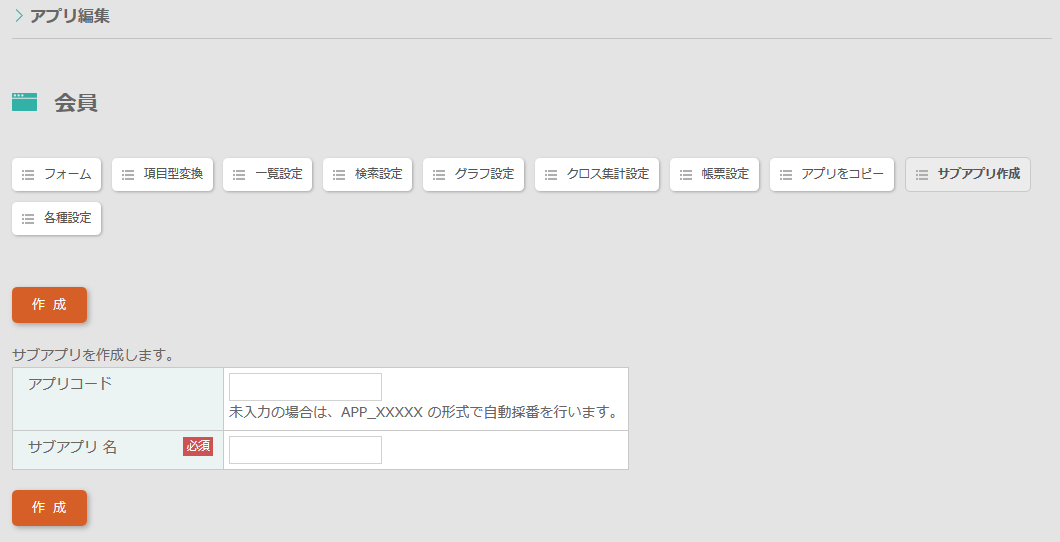Open the 検索設定 tab
This screenshot has height=542, width=1060.
pos(367,174)
